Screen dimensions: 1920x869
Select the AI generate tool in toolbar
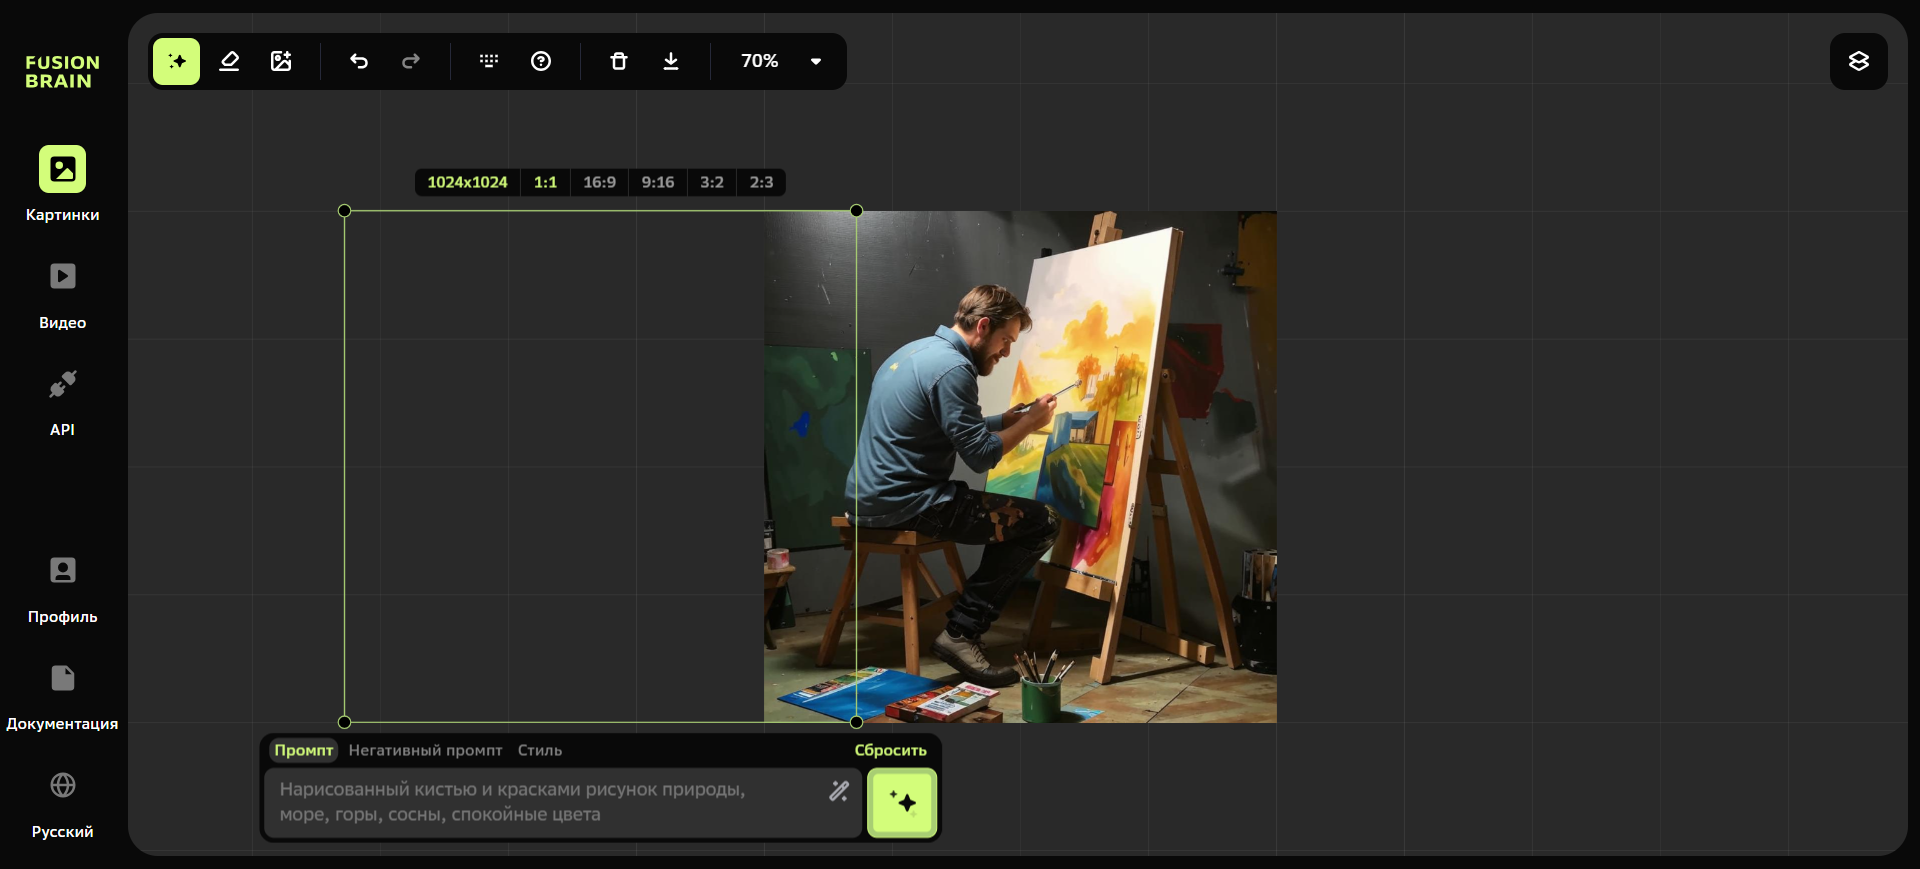coord(177,62)
